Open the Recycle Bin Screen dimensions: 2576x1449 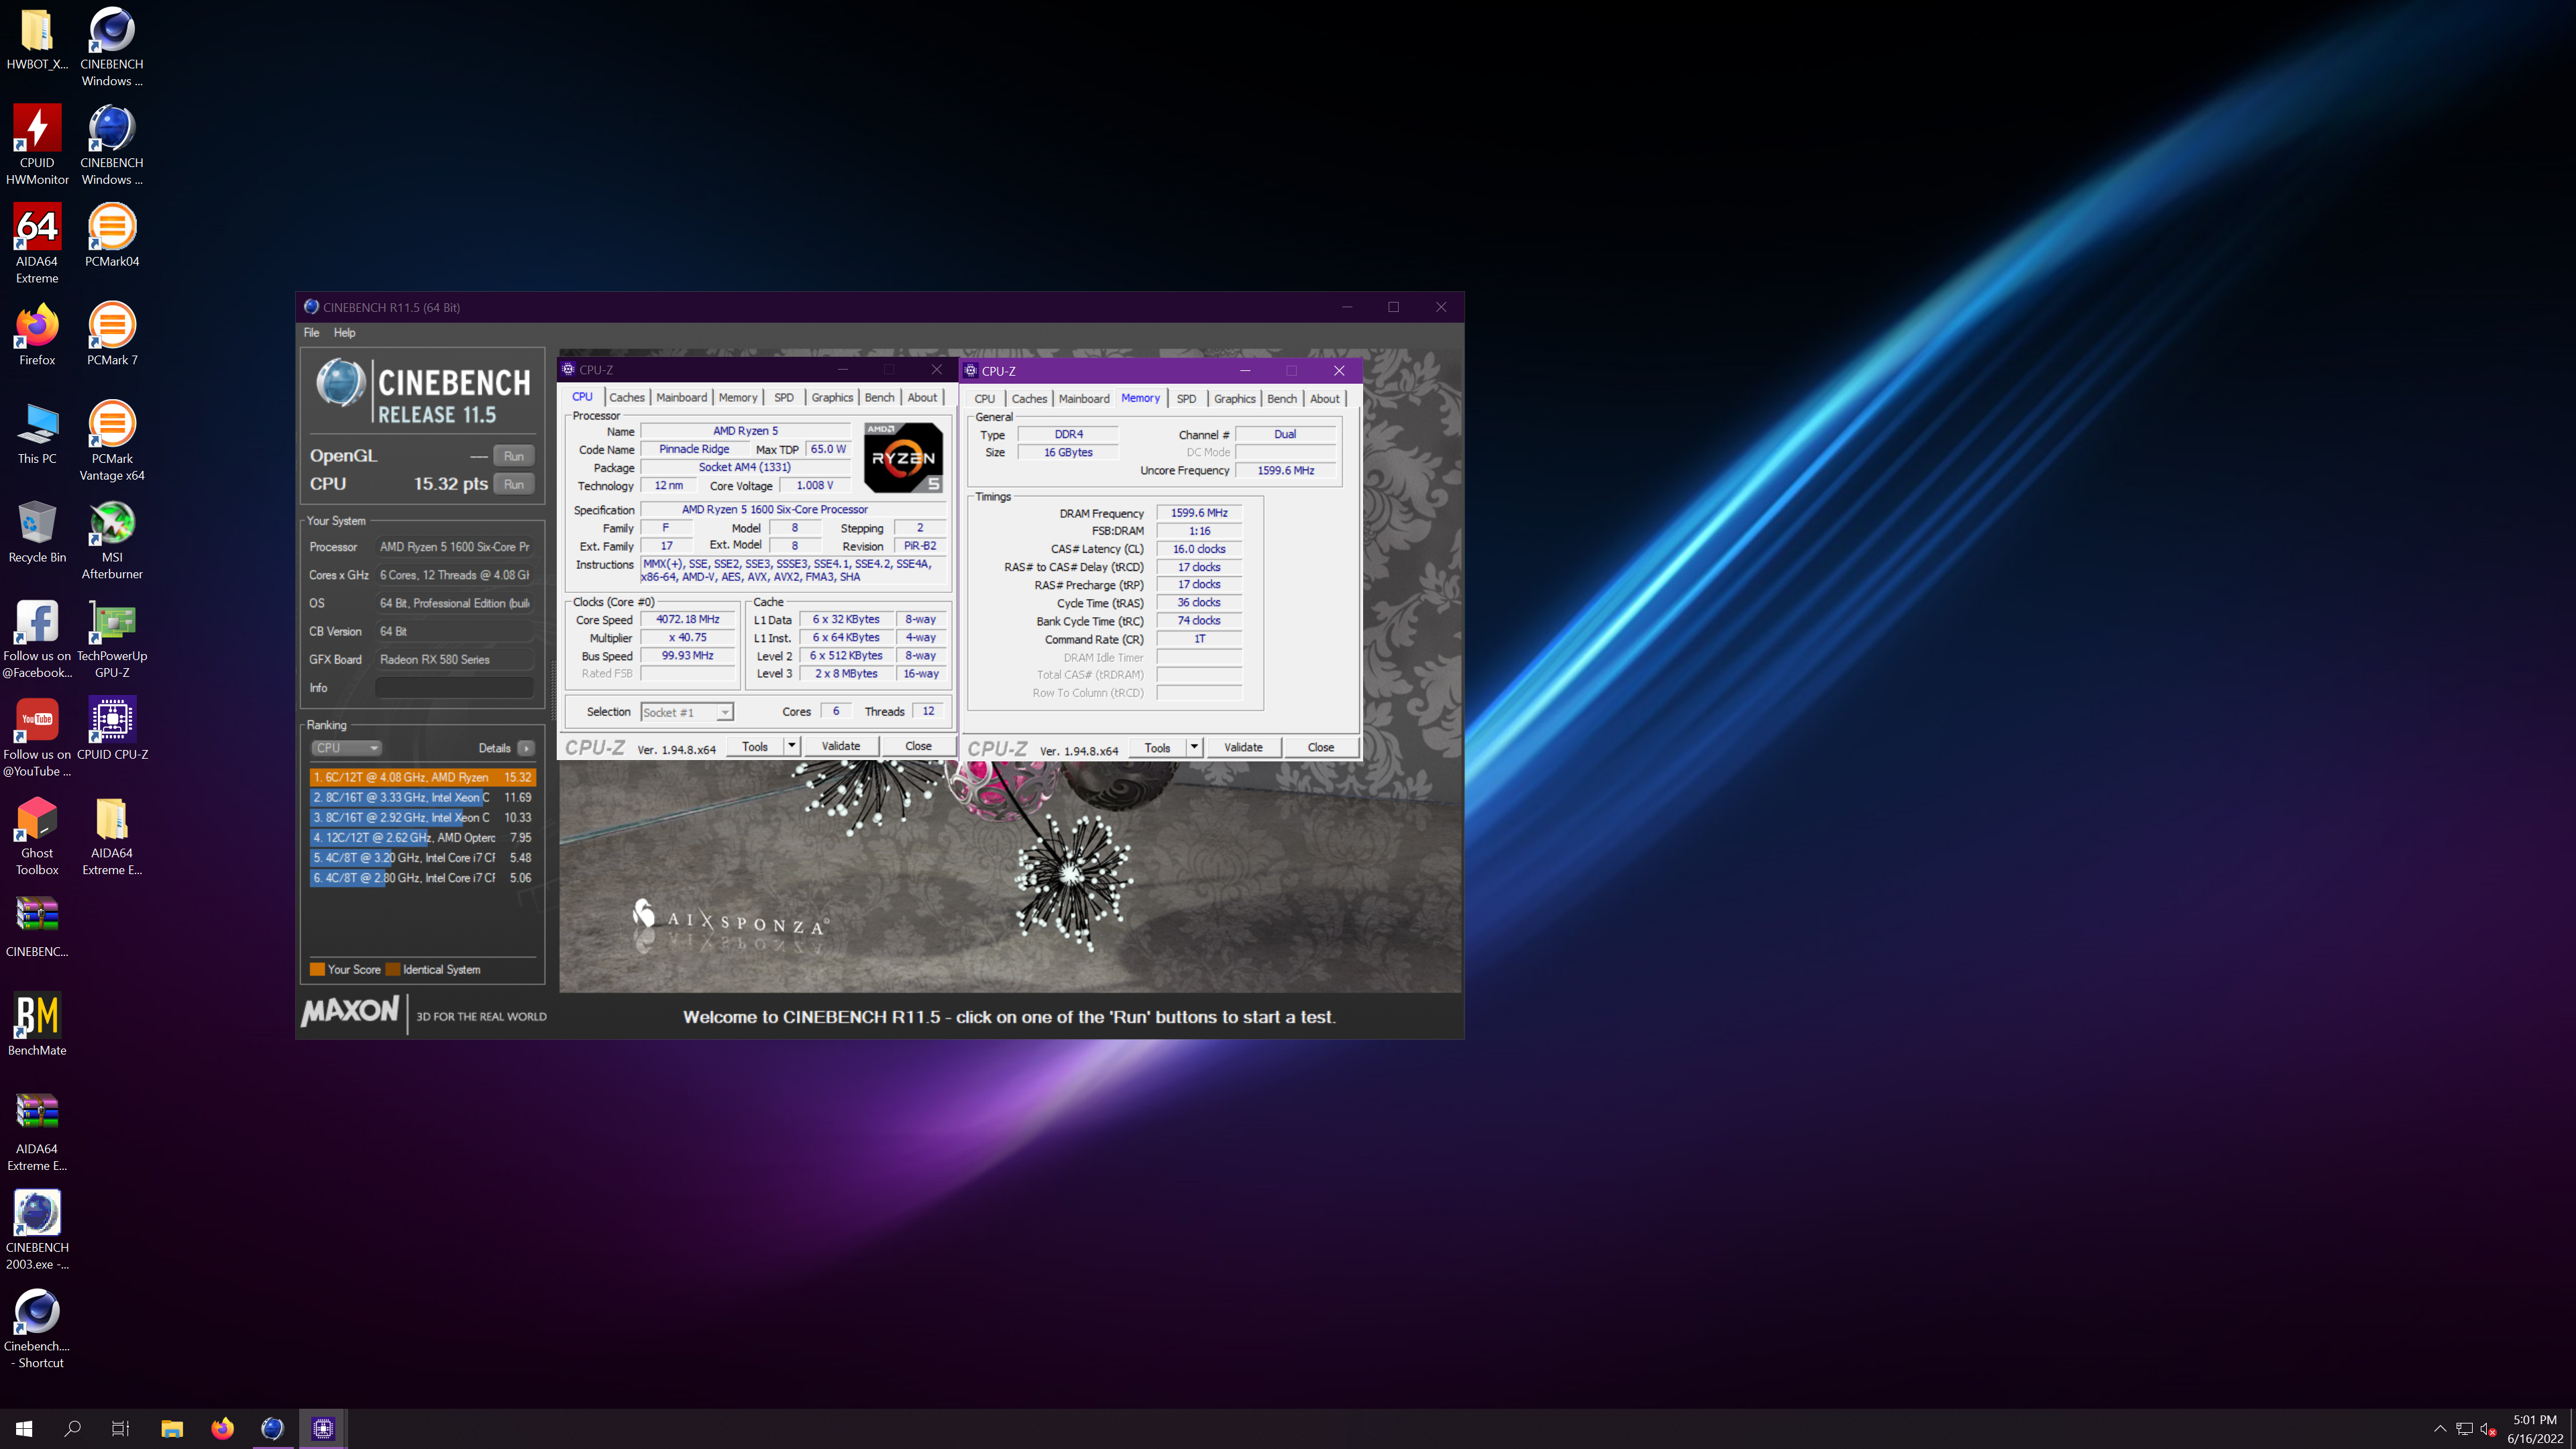(37, 531)
